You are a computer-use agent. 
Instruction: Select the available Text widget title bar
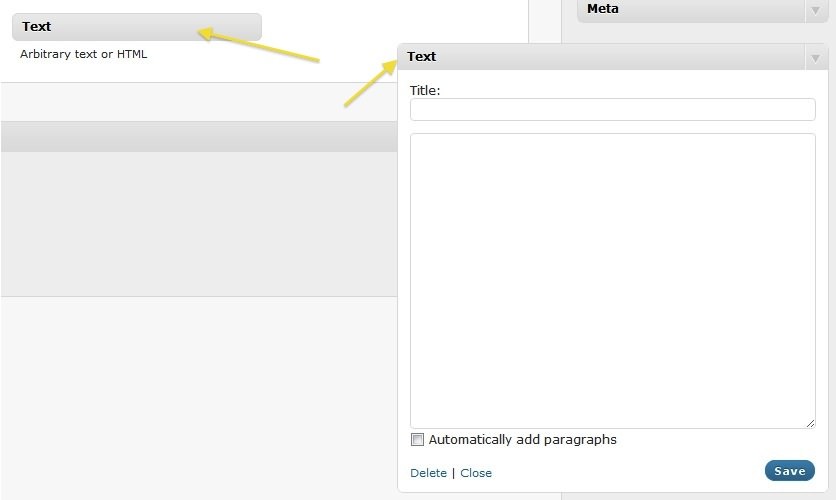136,27
